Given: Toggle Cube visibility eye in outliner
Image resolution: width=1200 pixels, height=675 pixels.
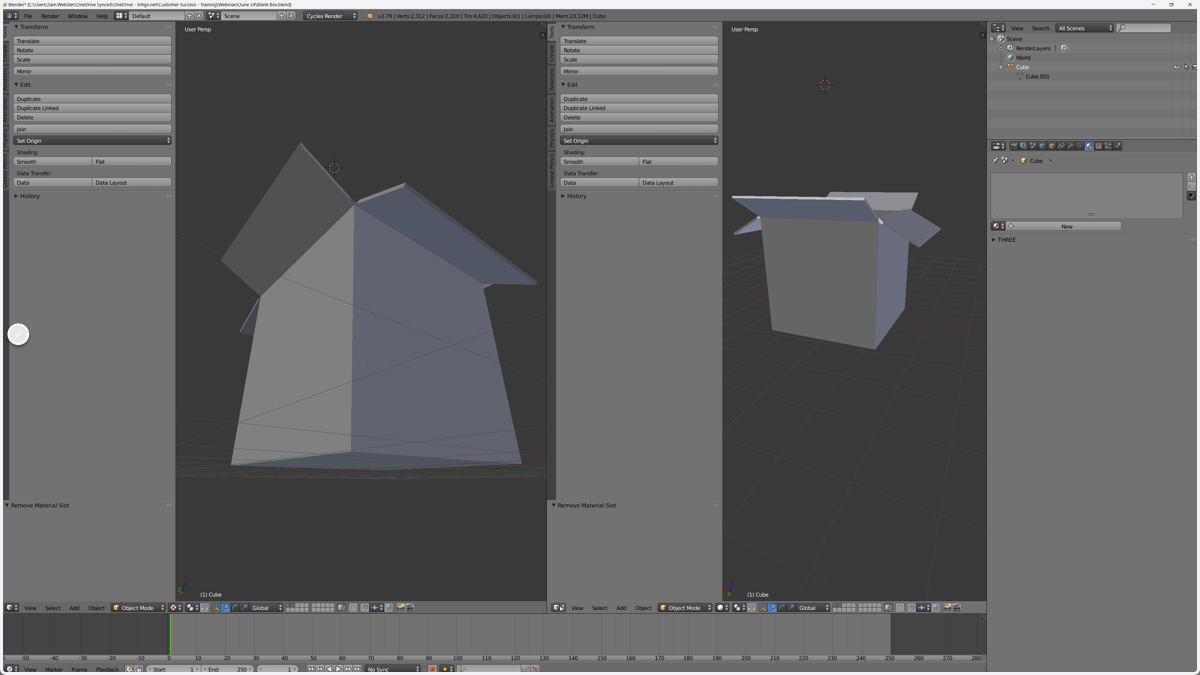Looking at the screenshot, I should pyautogui.click(x=1177, y=67).
